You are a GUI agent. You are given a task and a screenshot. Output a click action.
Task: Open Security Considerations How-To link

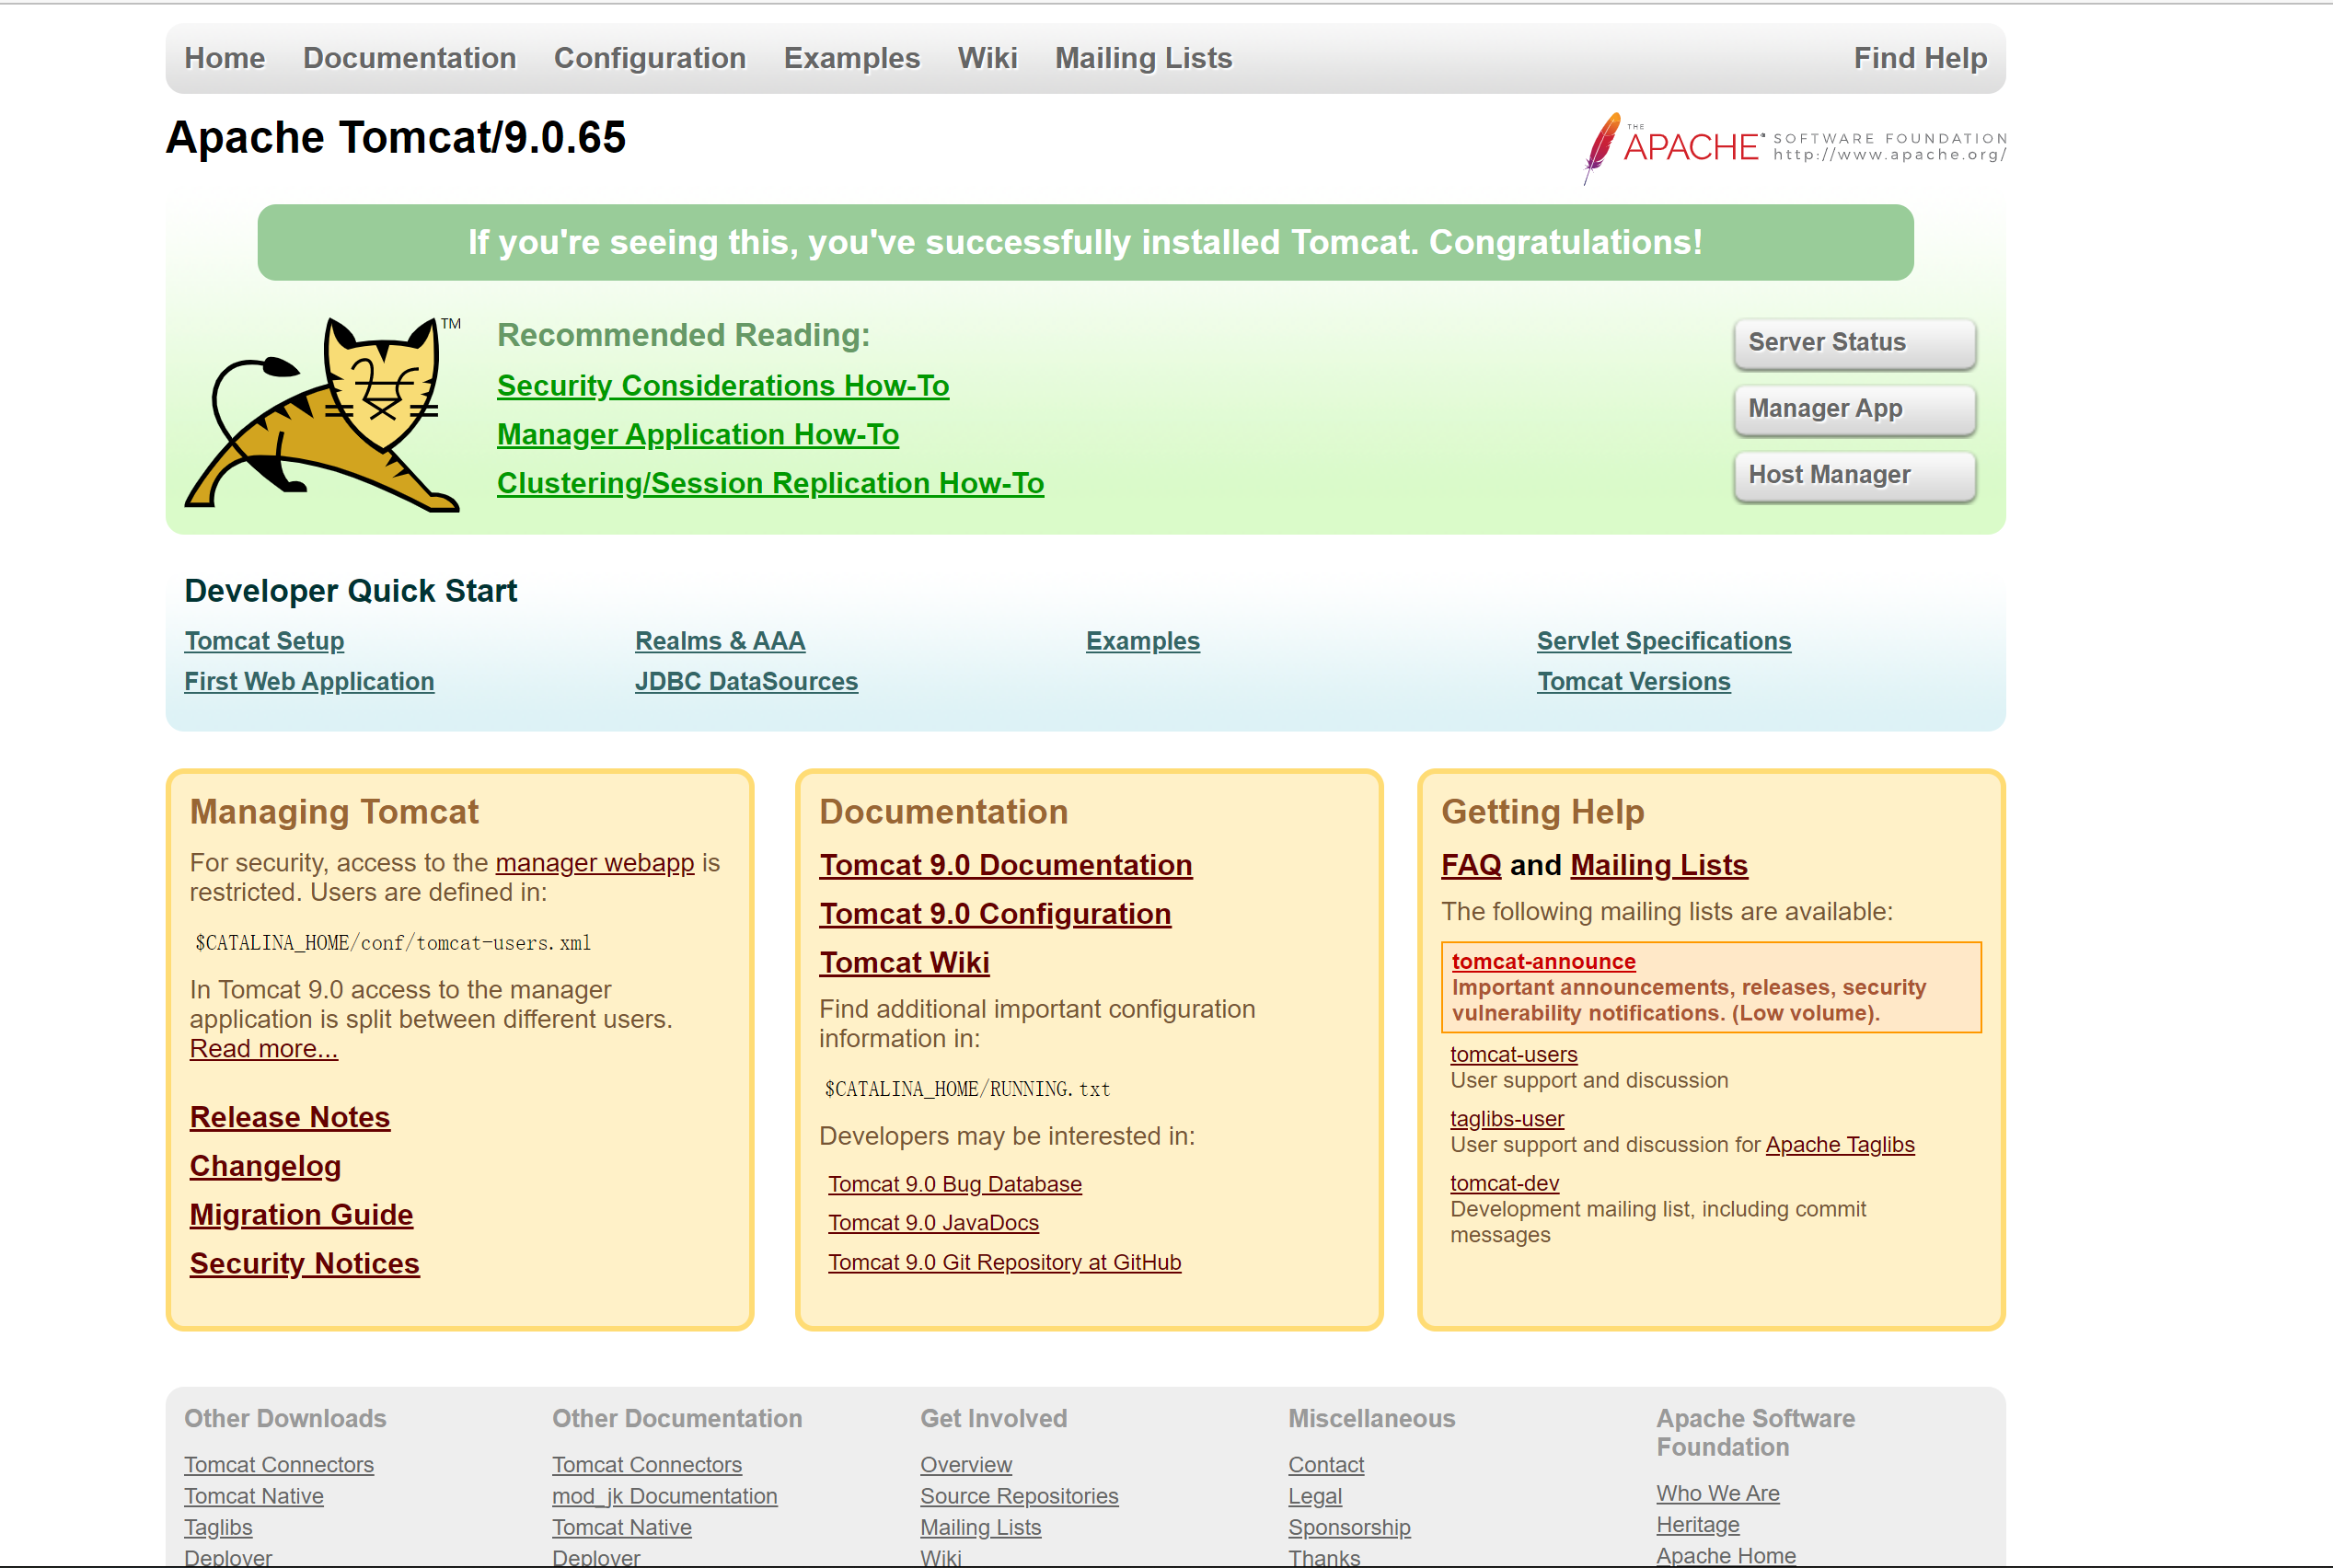tap(723, 385)
